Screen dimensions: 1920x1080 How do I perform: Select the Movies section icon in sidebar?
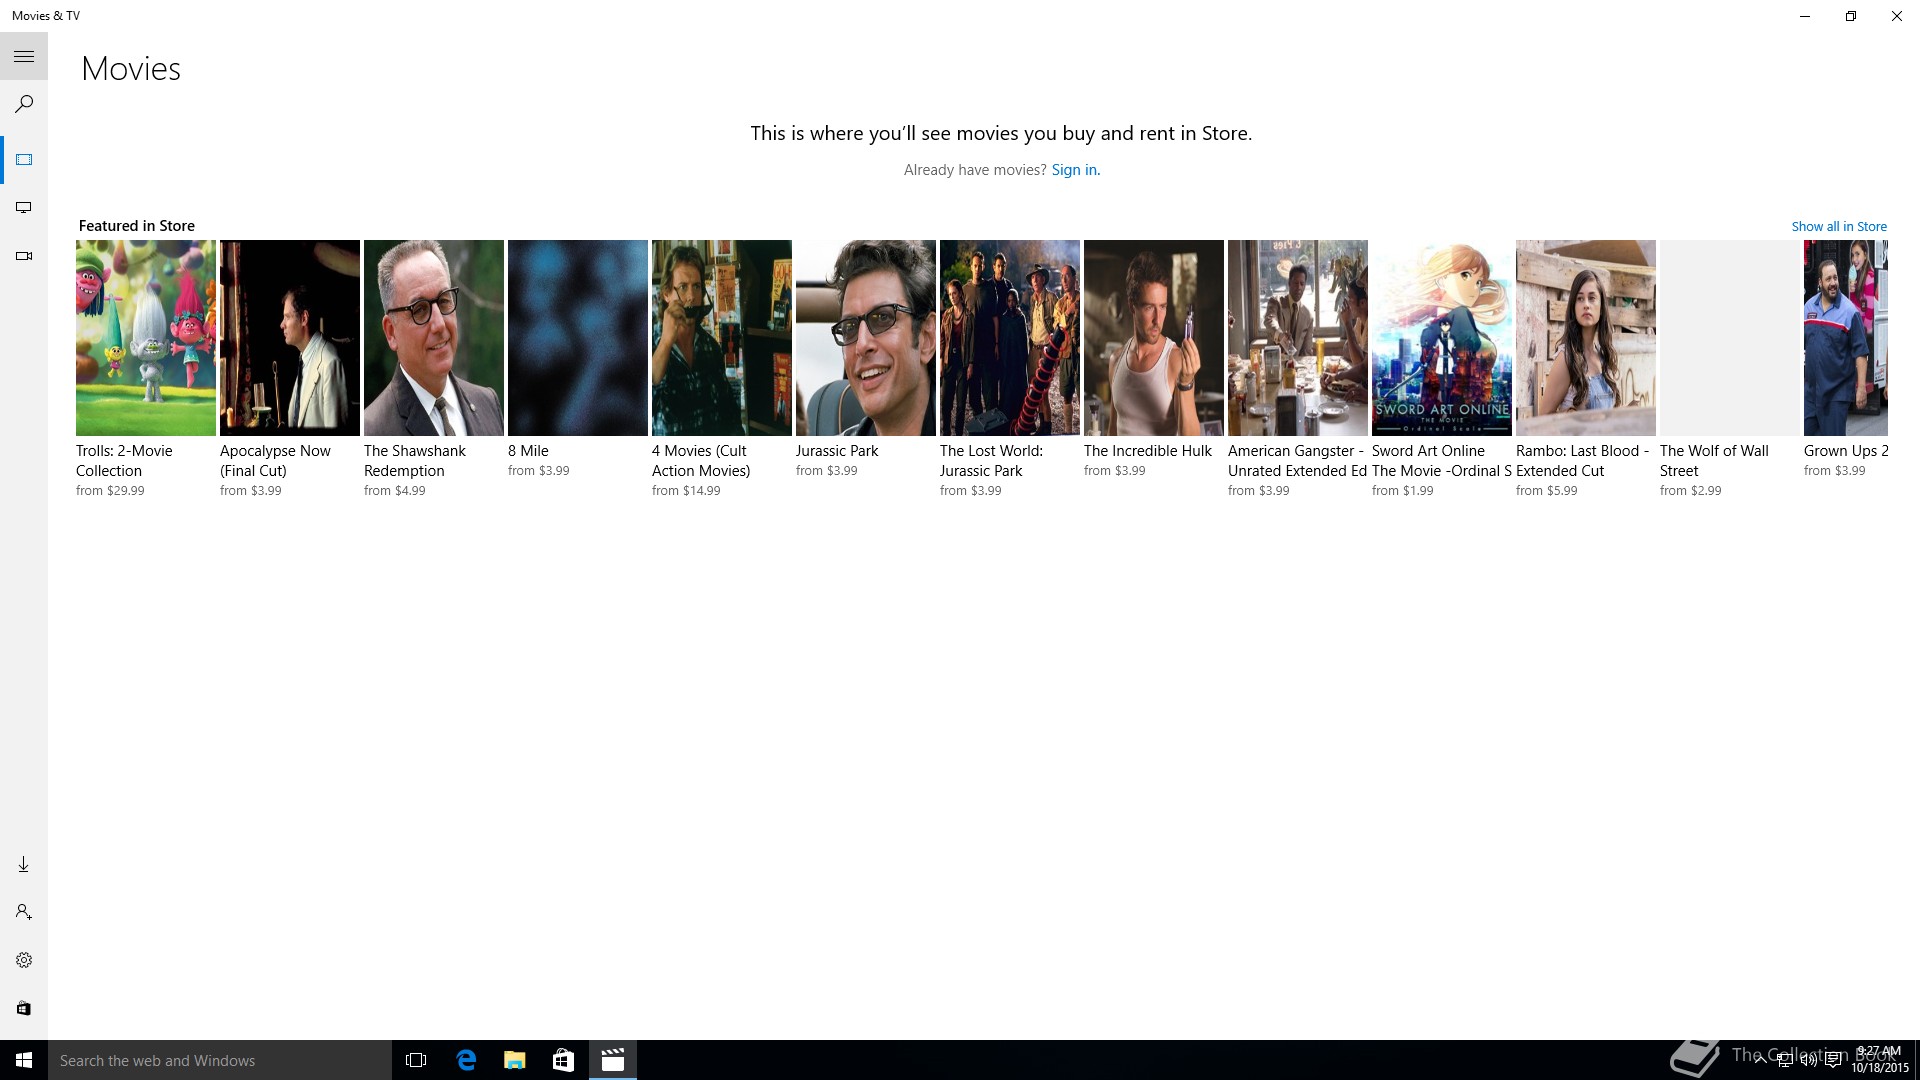(x=24, y=160)
